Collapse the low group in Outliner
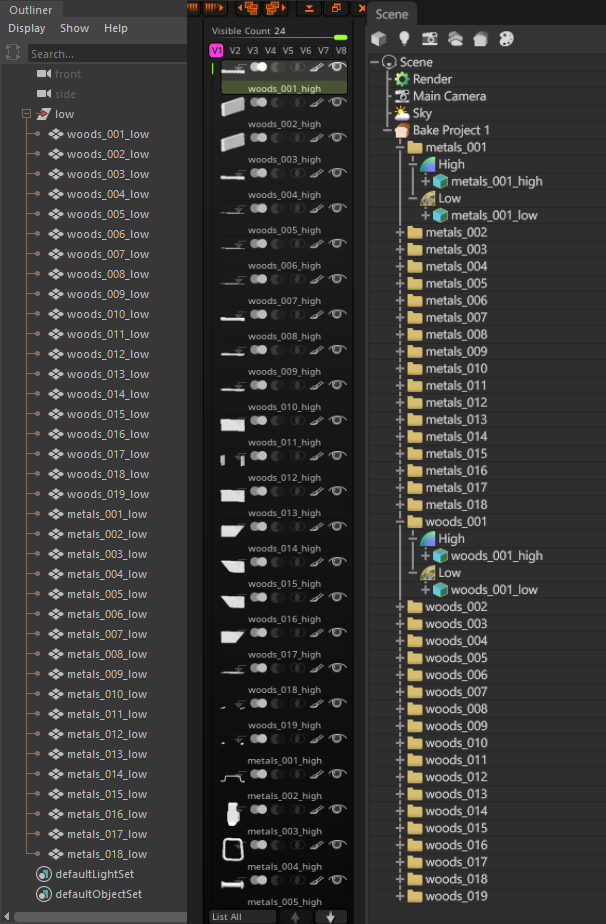This screenshot has width=606, height=924. (x=26, y=114)
